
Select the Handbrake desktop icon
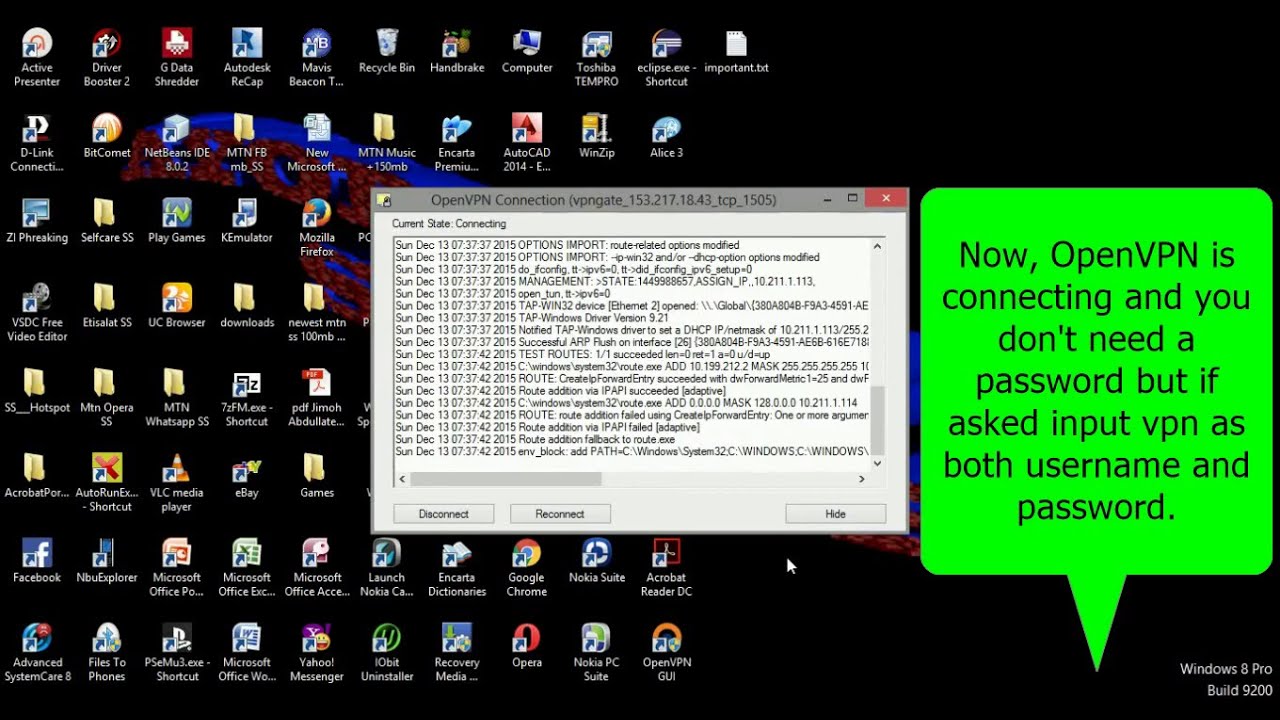(x=457, y=51)
